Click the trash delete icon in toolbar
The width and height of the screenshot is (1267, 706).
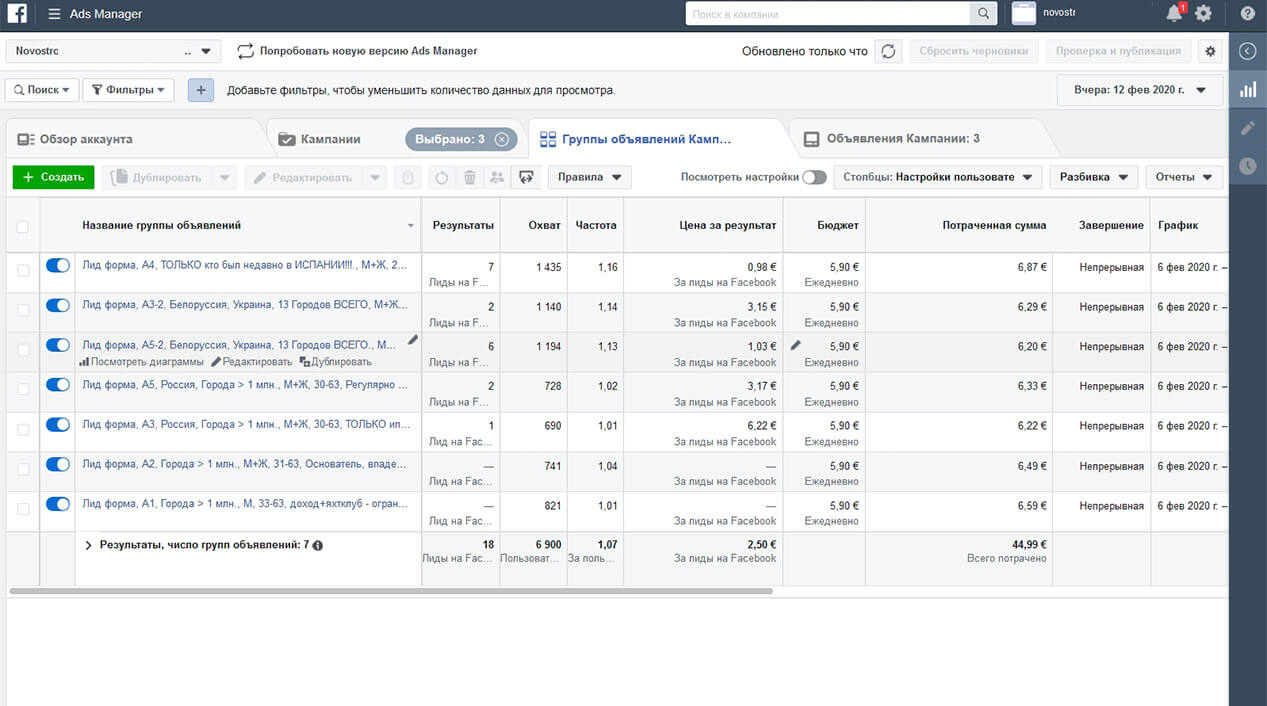pyautogui.click(x=469, y=178)
